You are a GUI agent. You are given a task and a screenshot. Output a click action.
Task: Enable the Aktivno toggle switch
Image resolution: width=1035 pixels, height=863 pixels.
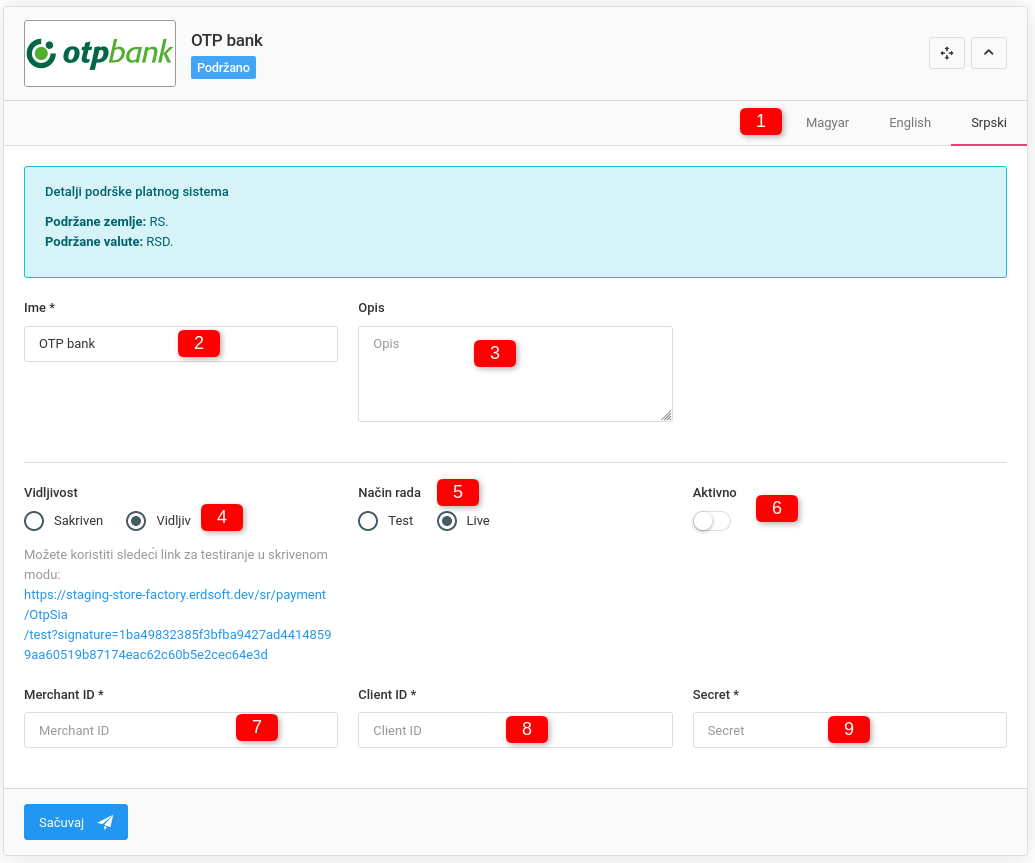pyautogui.click(x=711, y=522)
